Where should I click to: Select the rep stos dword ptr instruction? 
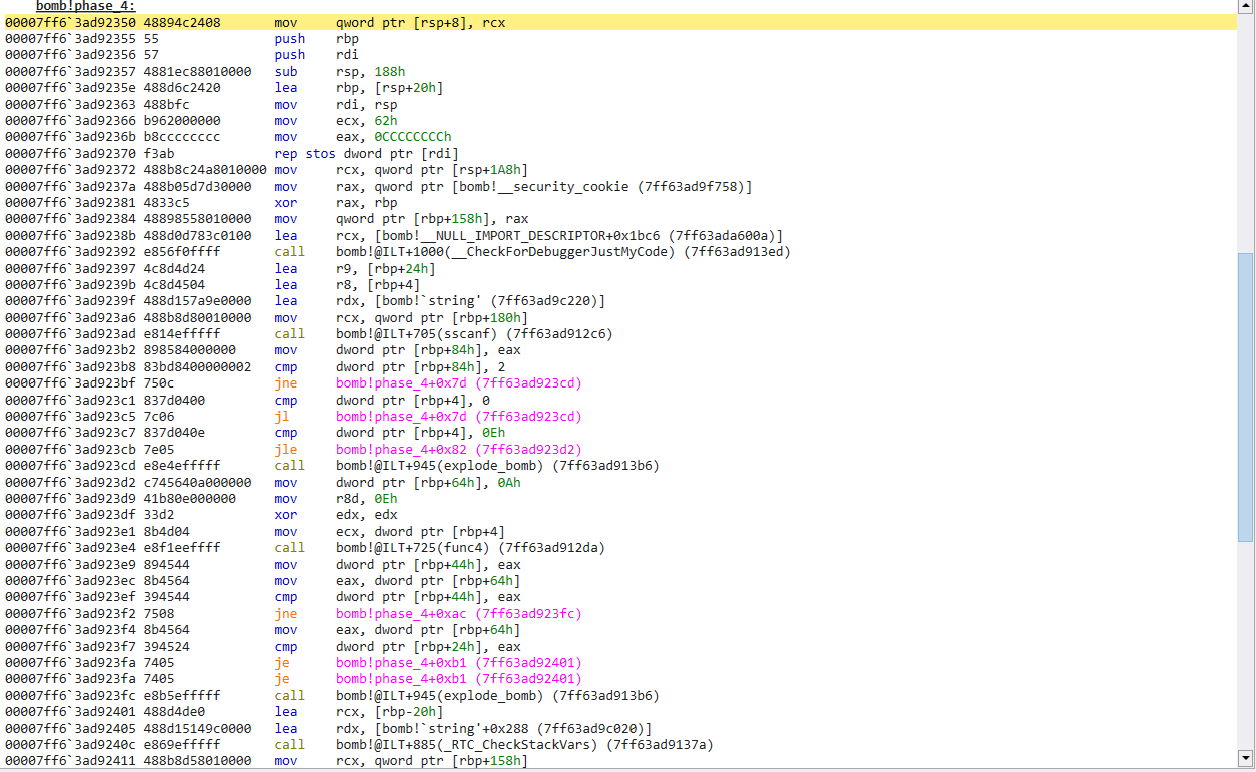(372, 153)
